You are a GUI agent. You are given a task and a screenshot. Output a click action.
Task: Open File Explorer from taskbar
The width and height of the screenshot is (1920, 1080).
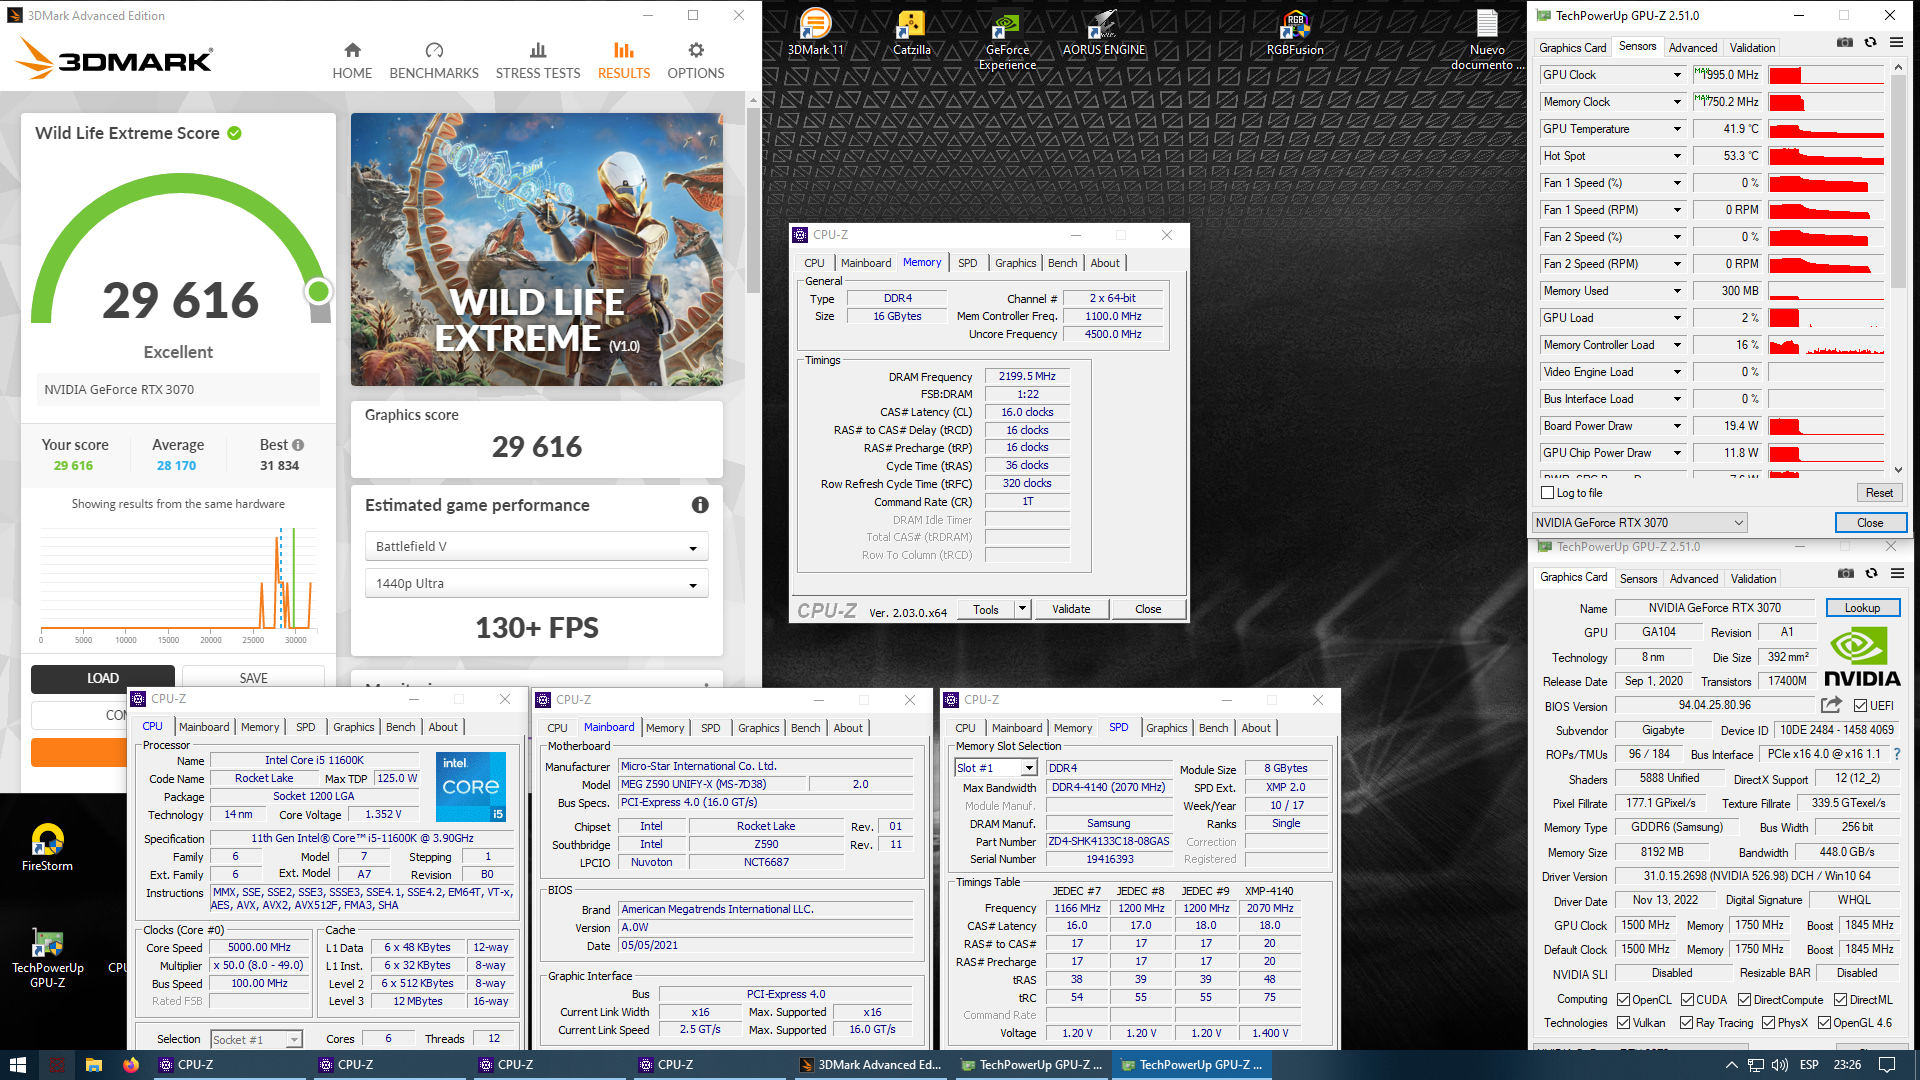[93, 1065]
